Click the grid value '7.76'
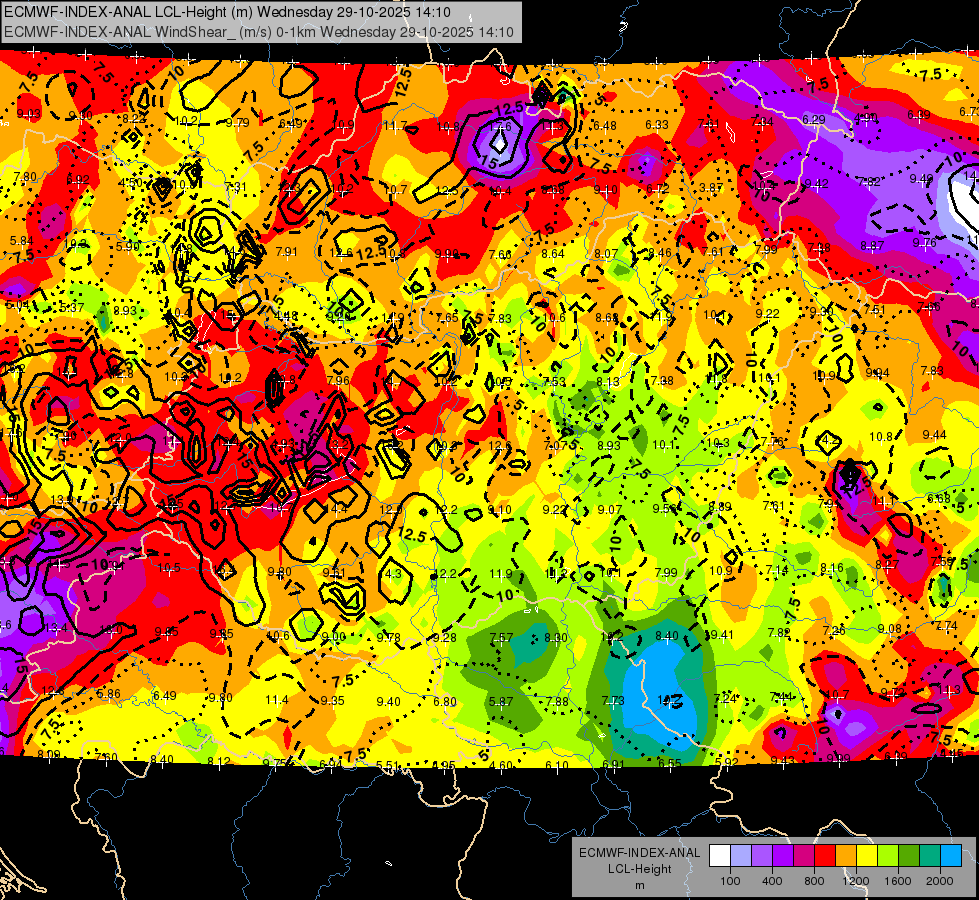 click(x=772, y=442)
